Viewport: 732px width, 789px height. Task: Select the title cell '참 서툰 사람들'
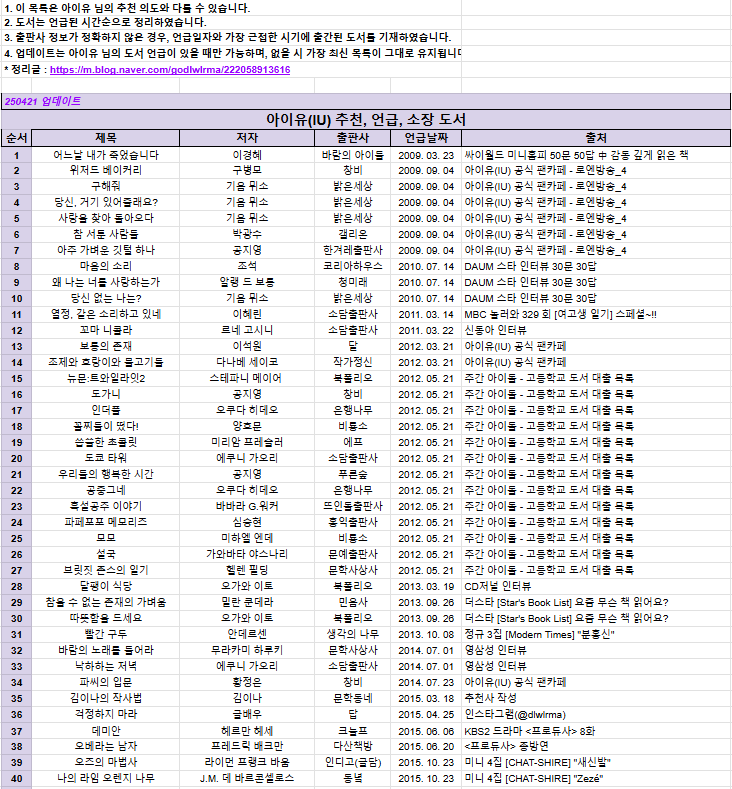click(106, 234)
